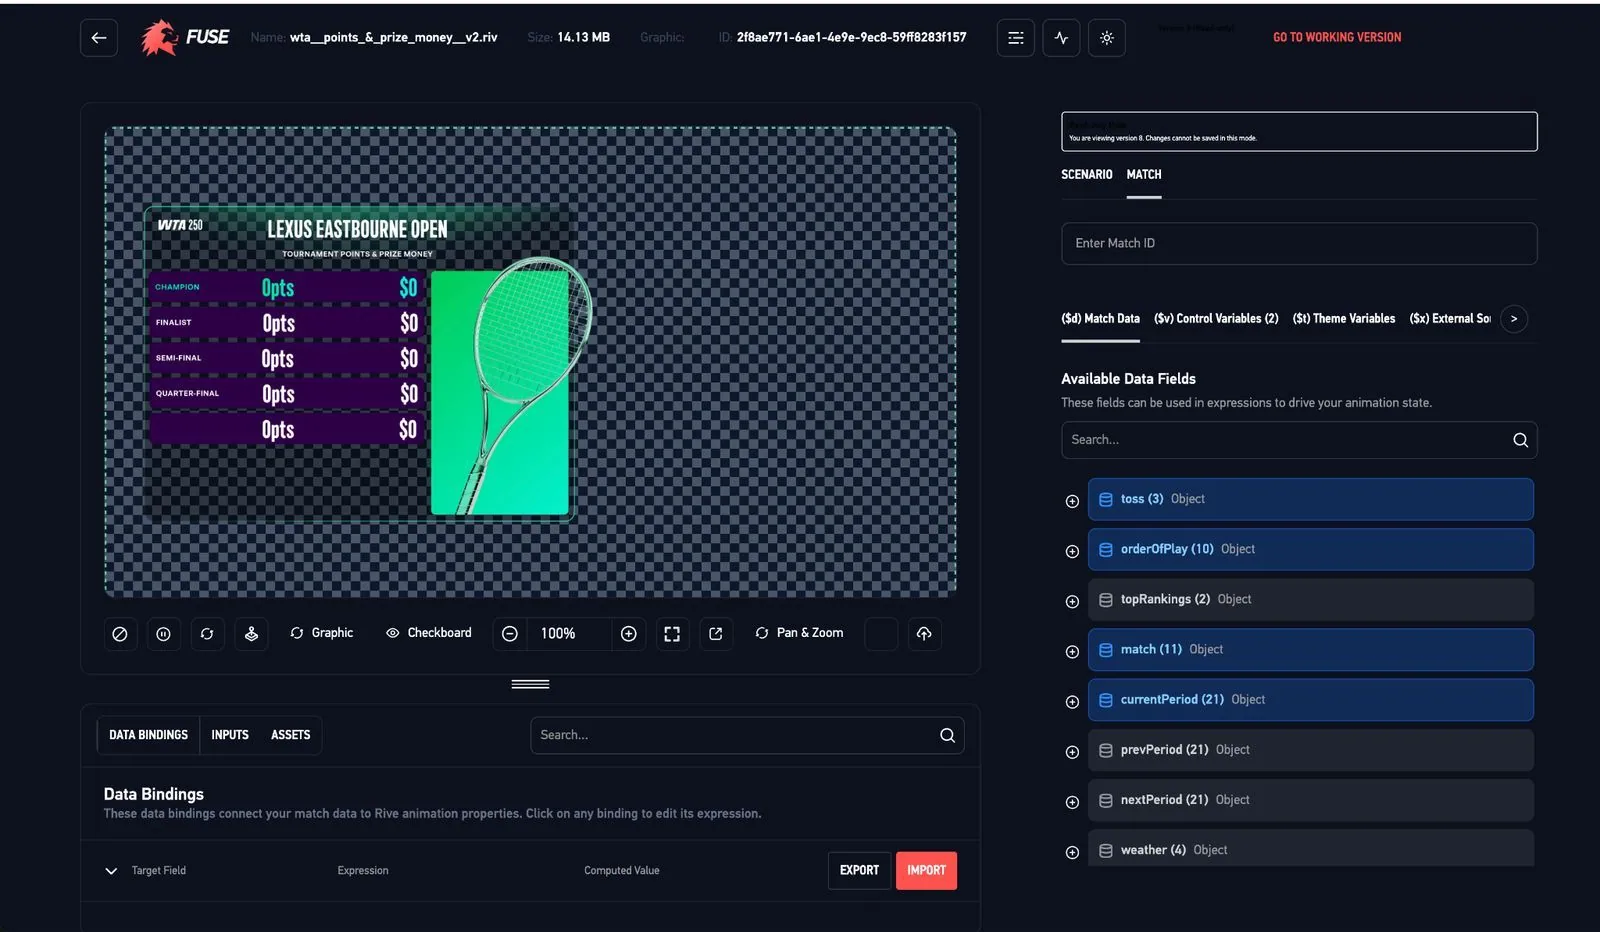The image size is (1600, 932).
Task: Zoom in with the plus icon
Action: (629, 634)
